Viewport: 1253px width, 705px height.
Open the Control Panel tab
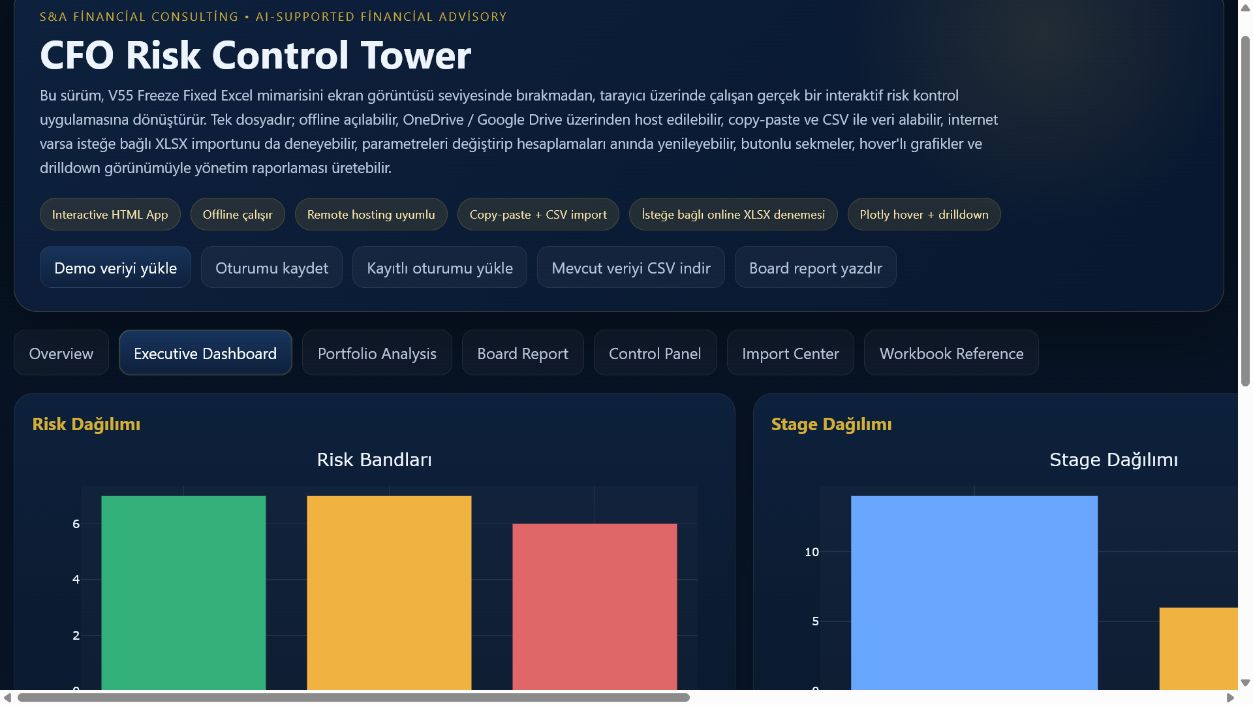coord(655,353)
